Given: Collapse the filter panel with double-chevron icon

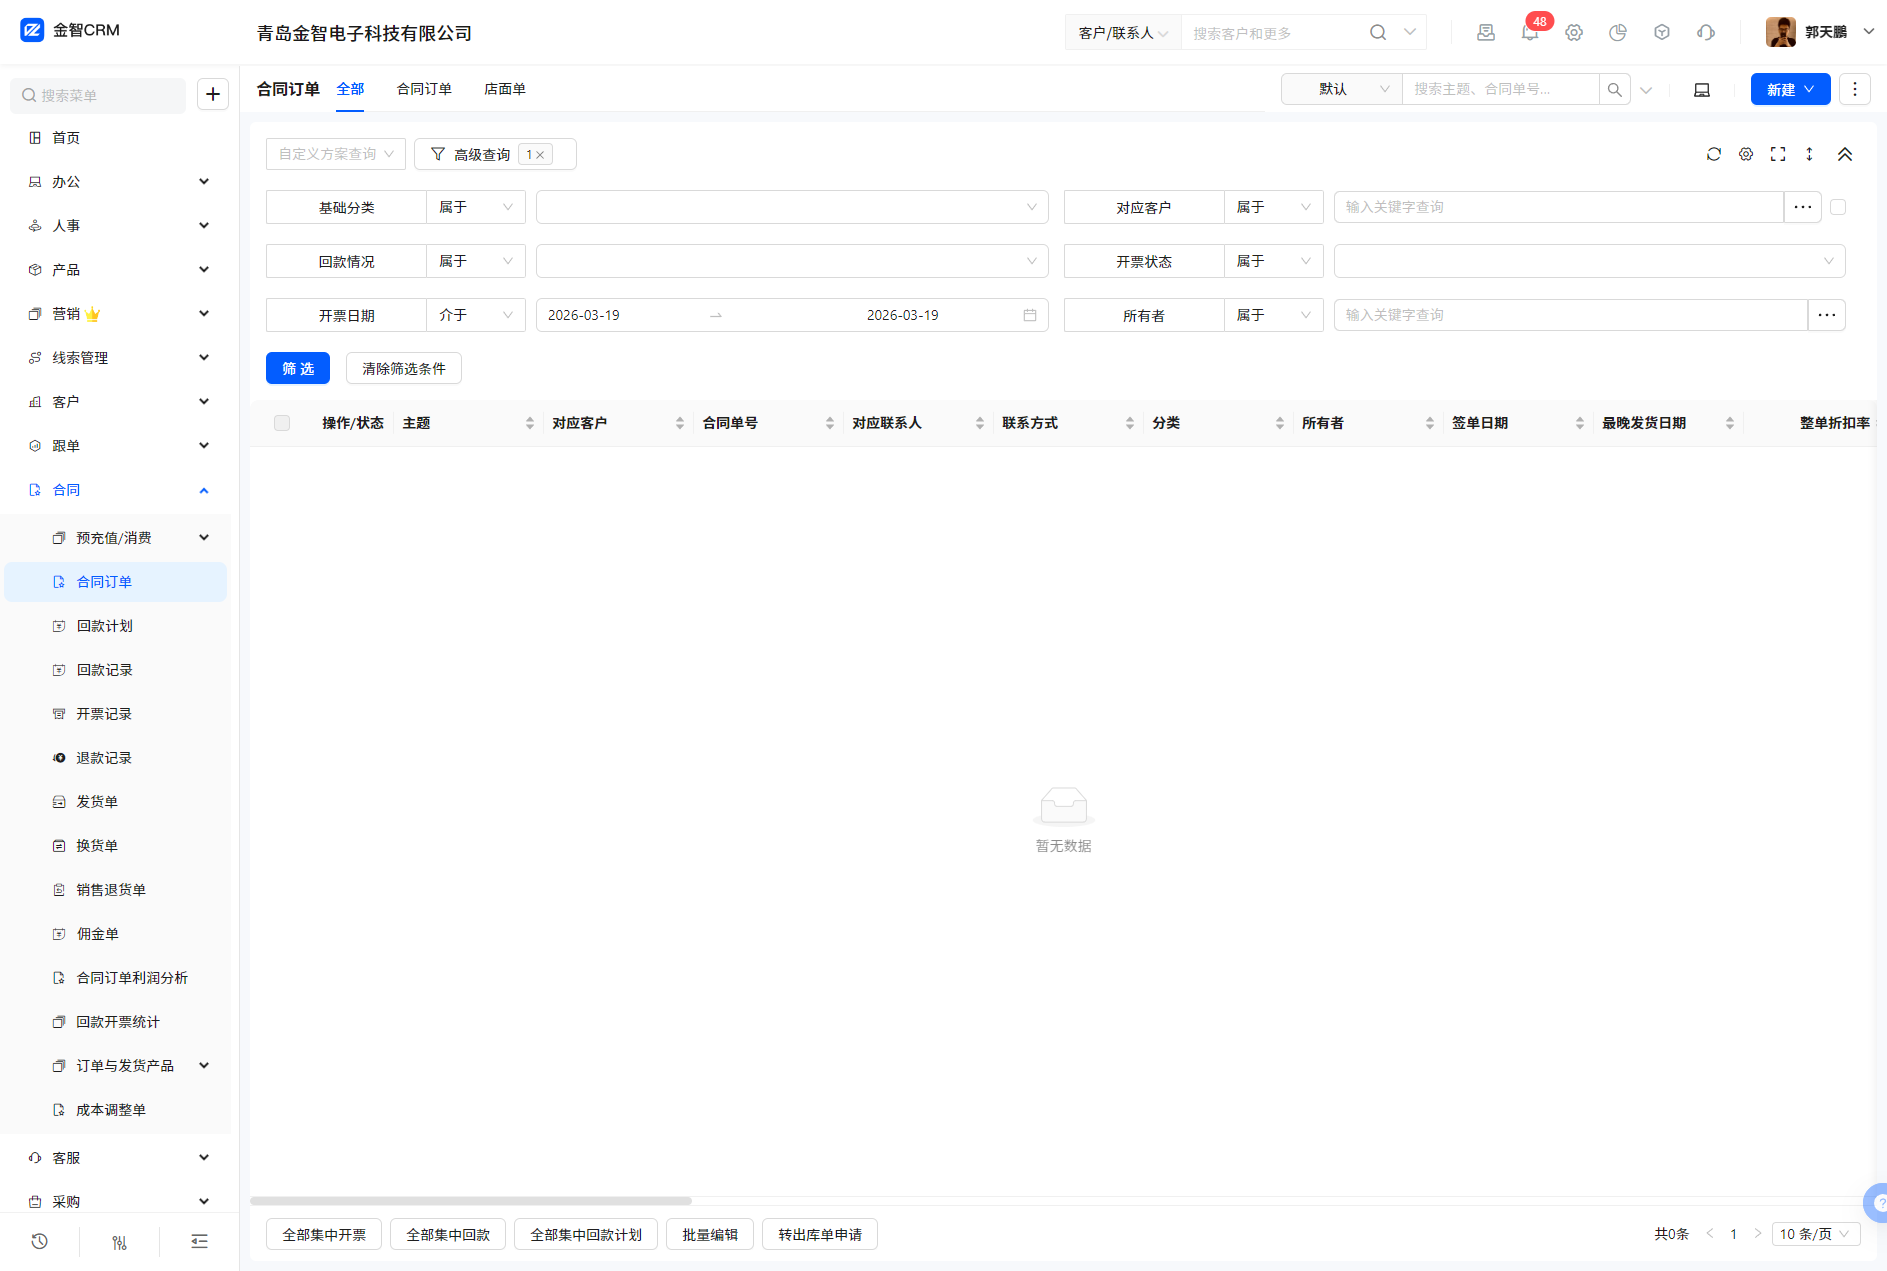Looking at the screenshot, I should pos(1845,154).
